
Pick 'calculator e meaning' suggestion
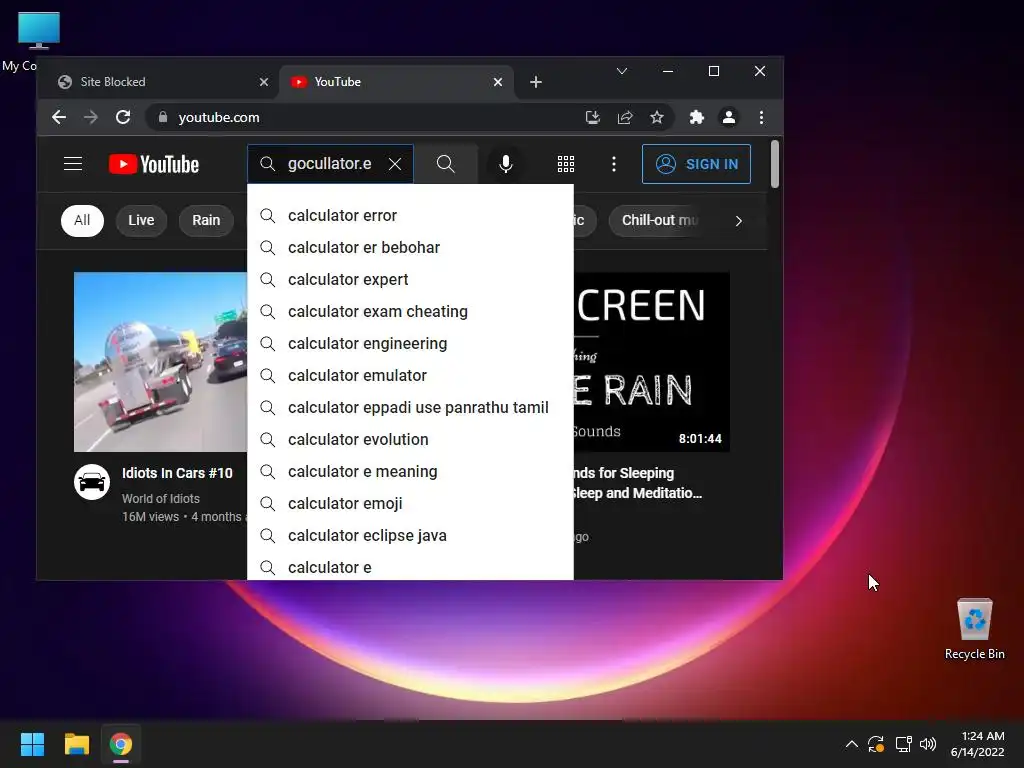point(410,472)
